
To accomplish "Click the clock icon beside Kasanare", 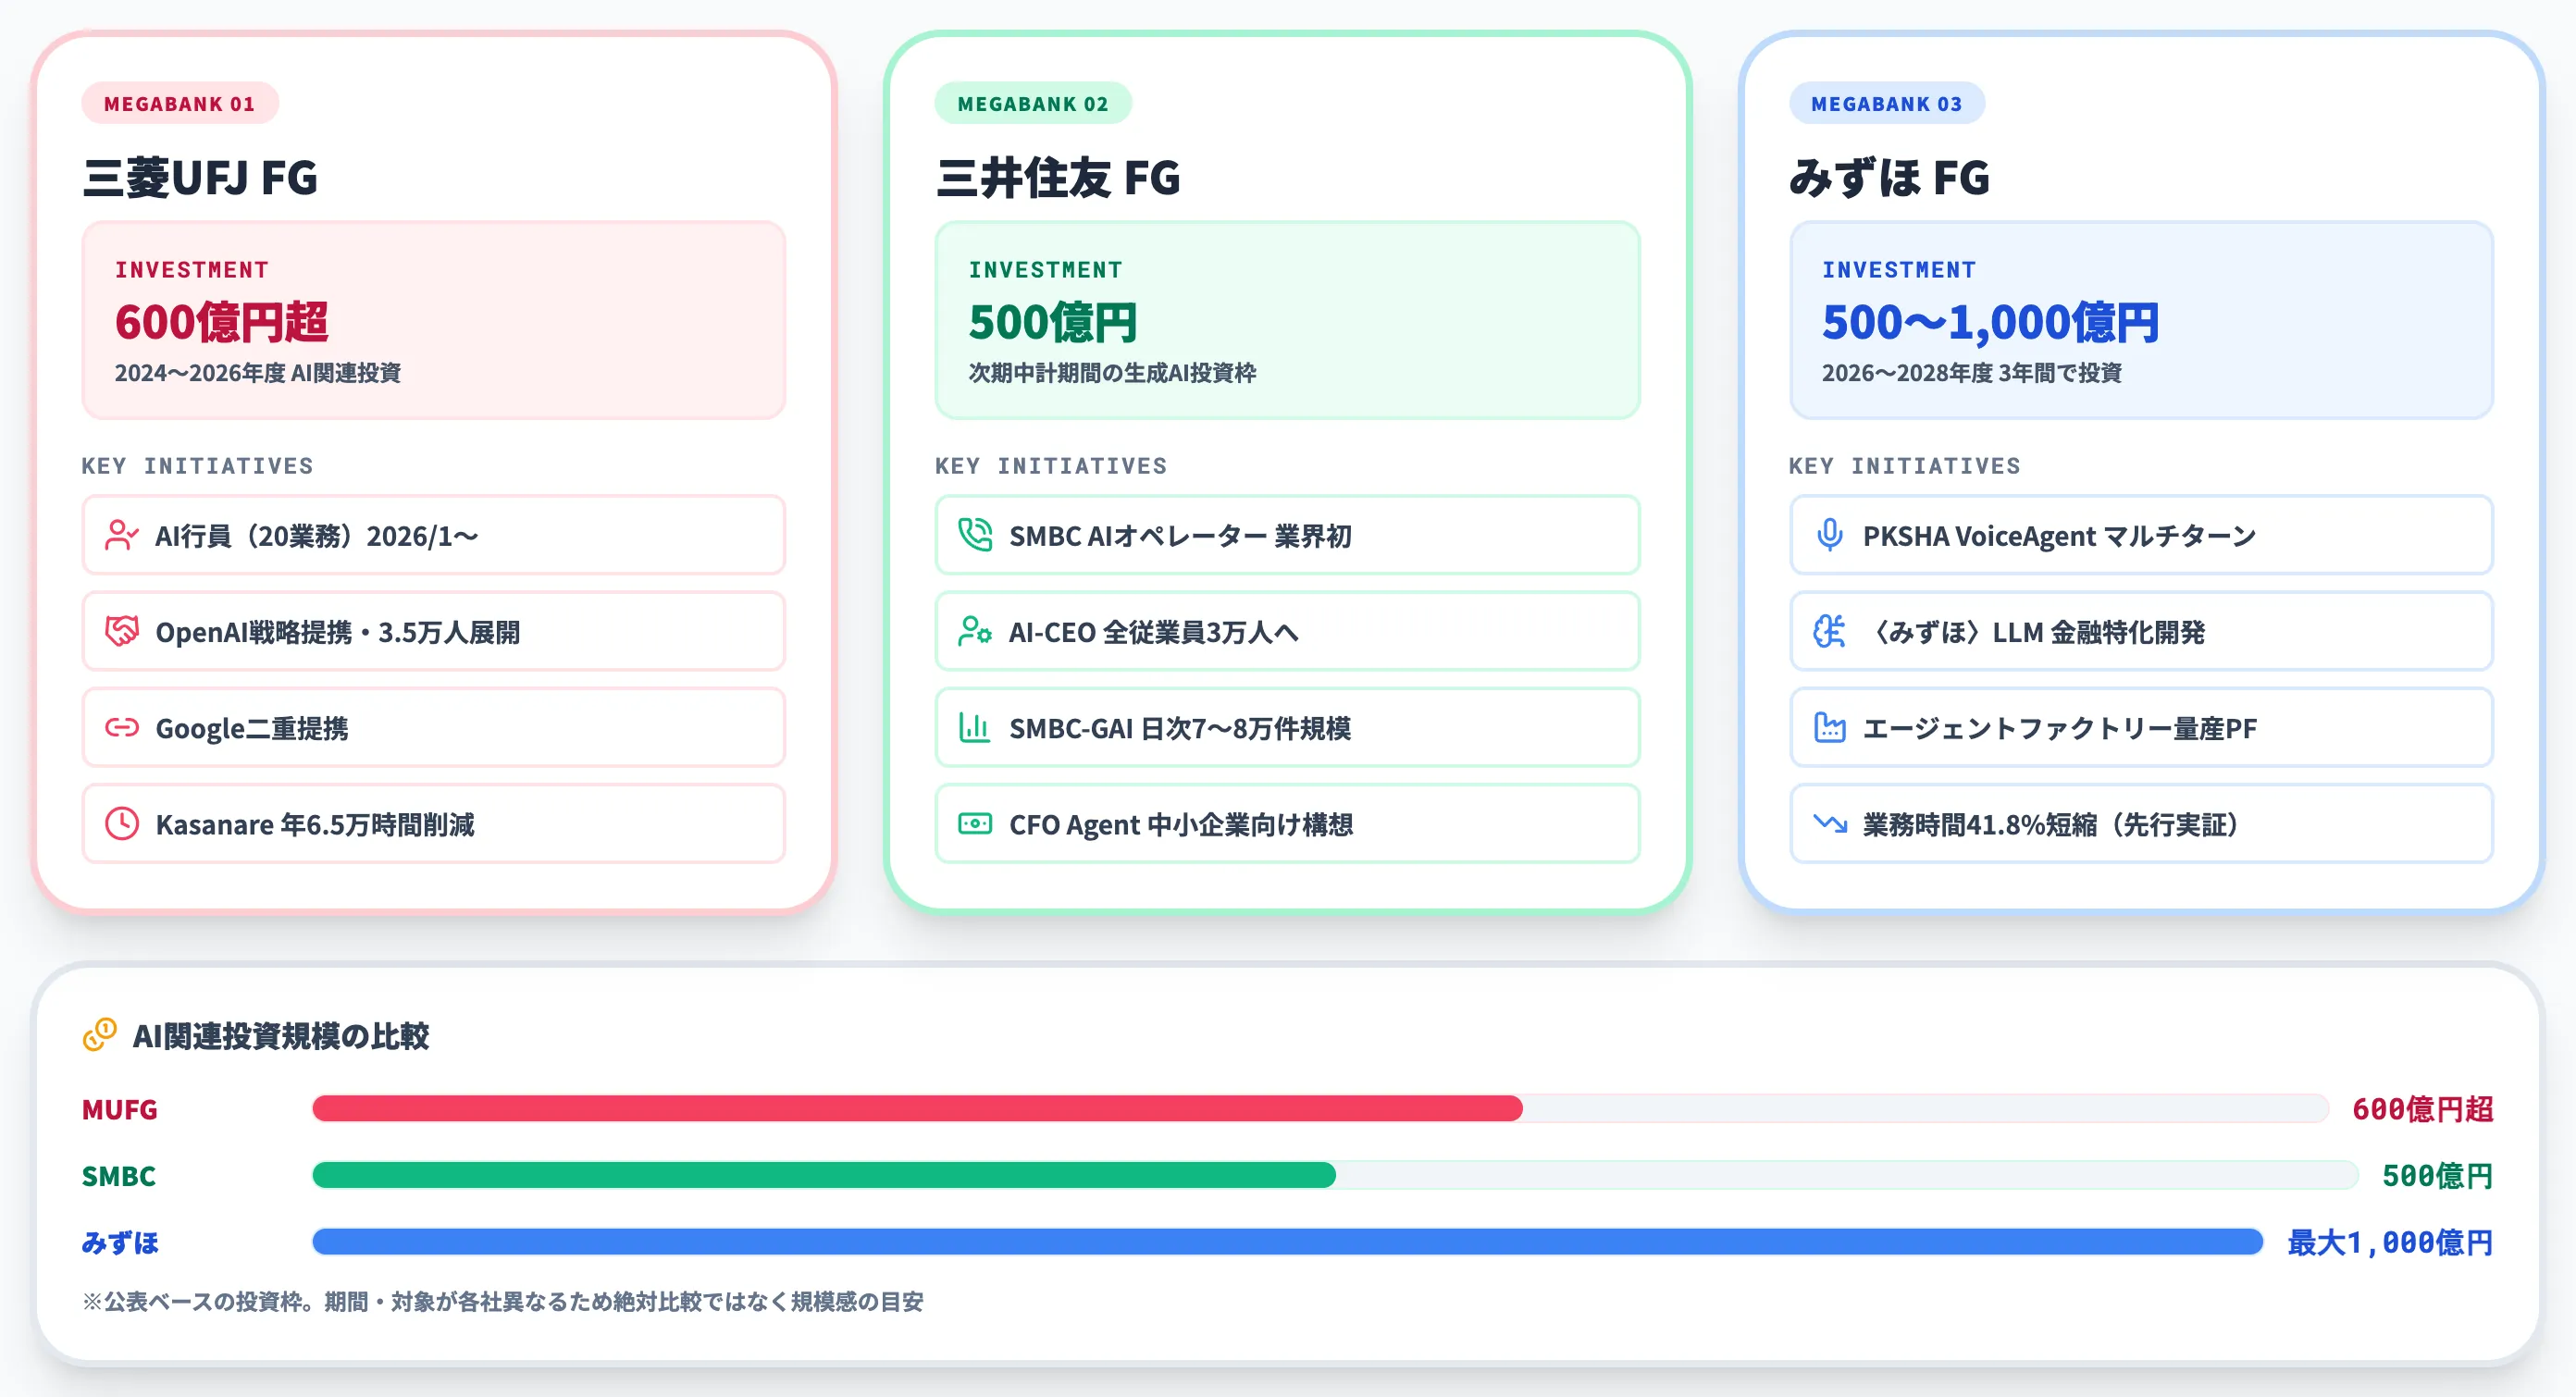I will coord(122,823).
